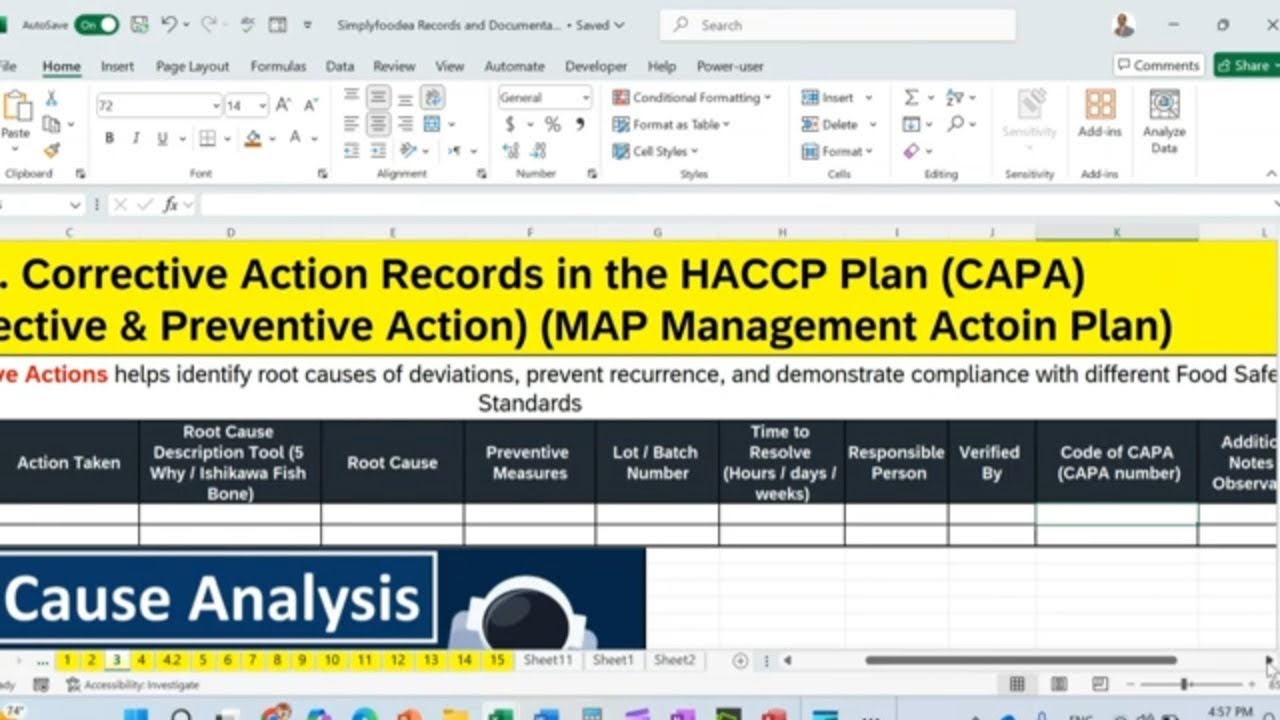The width and height of the screenshot is (1280, 720).
Task: Open the font size dropdown showing 14
Action: click(263, 105)
